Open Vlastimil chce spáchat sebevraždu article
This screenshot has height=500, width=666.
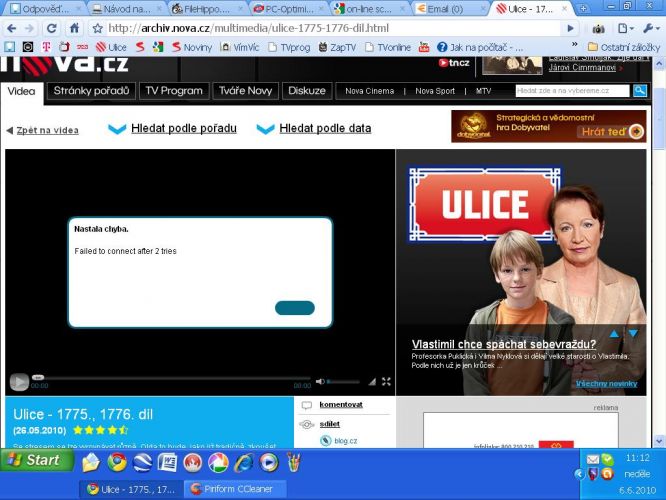pos(504,344)
